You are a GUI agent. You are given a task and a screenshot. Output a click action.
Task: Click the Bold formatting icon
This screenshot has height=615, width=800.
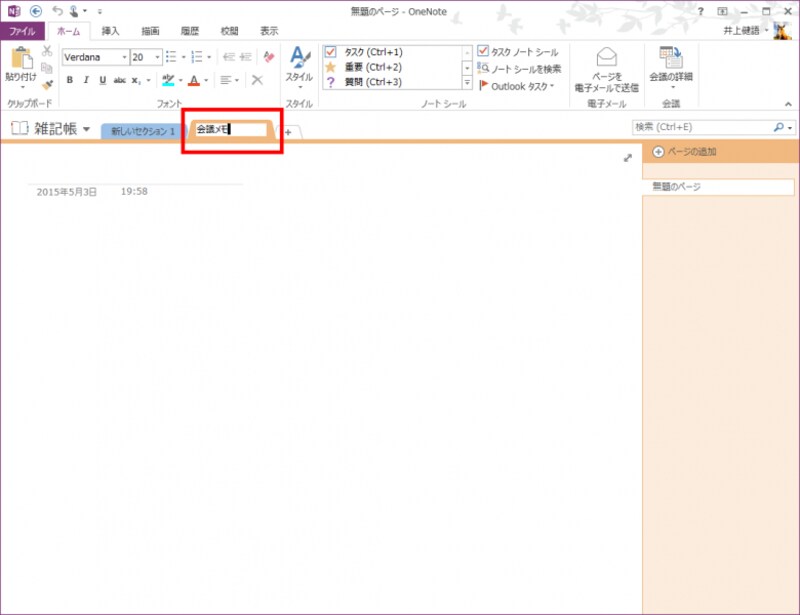pos(70,80)
